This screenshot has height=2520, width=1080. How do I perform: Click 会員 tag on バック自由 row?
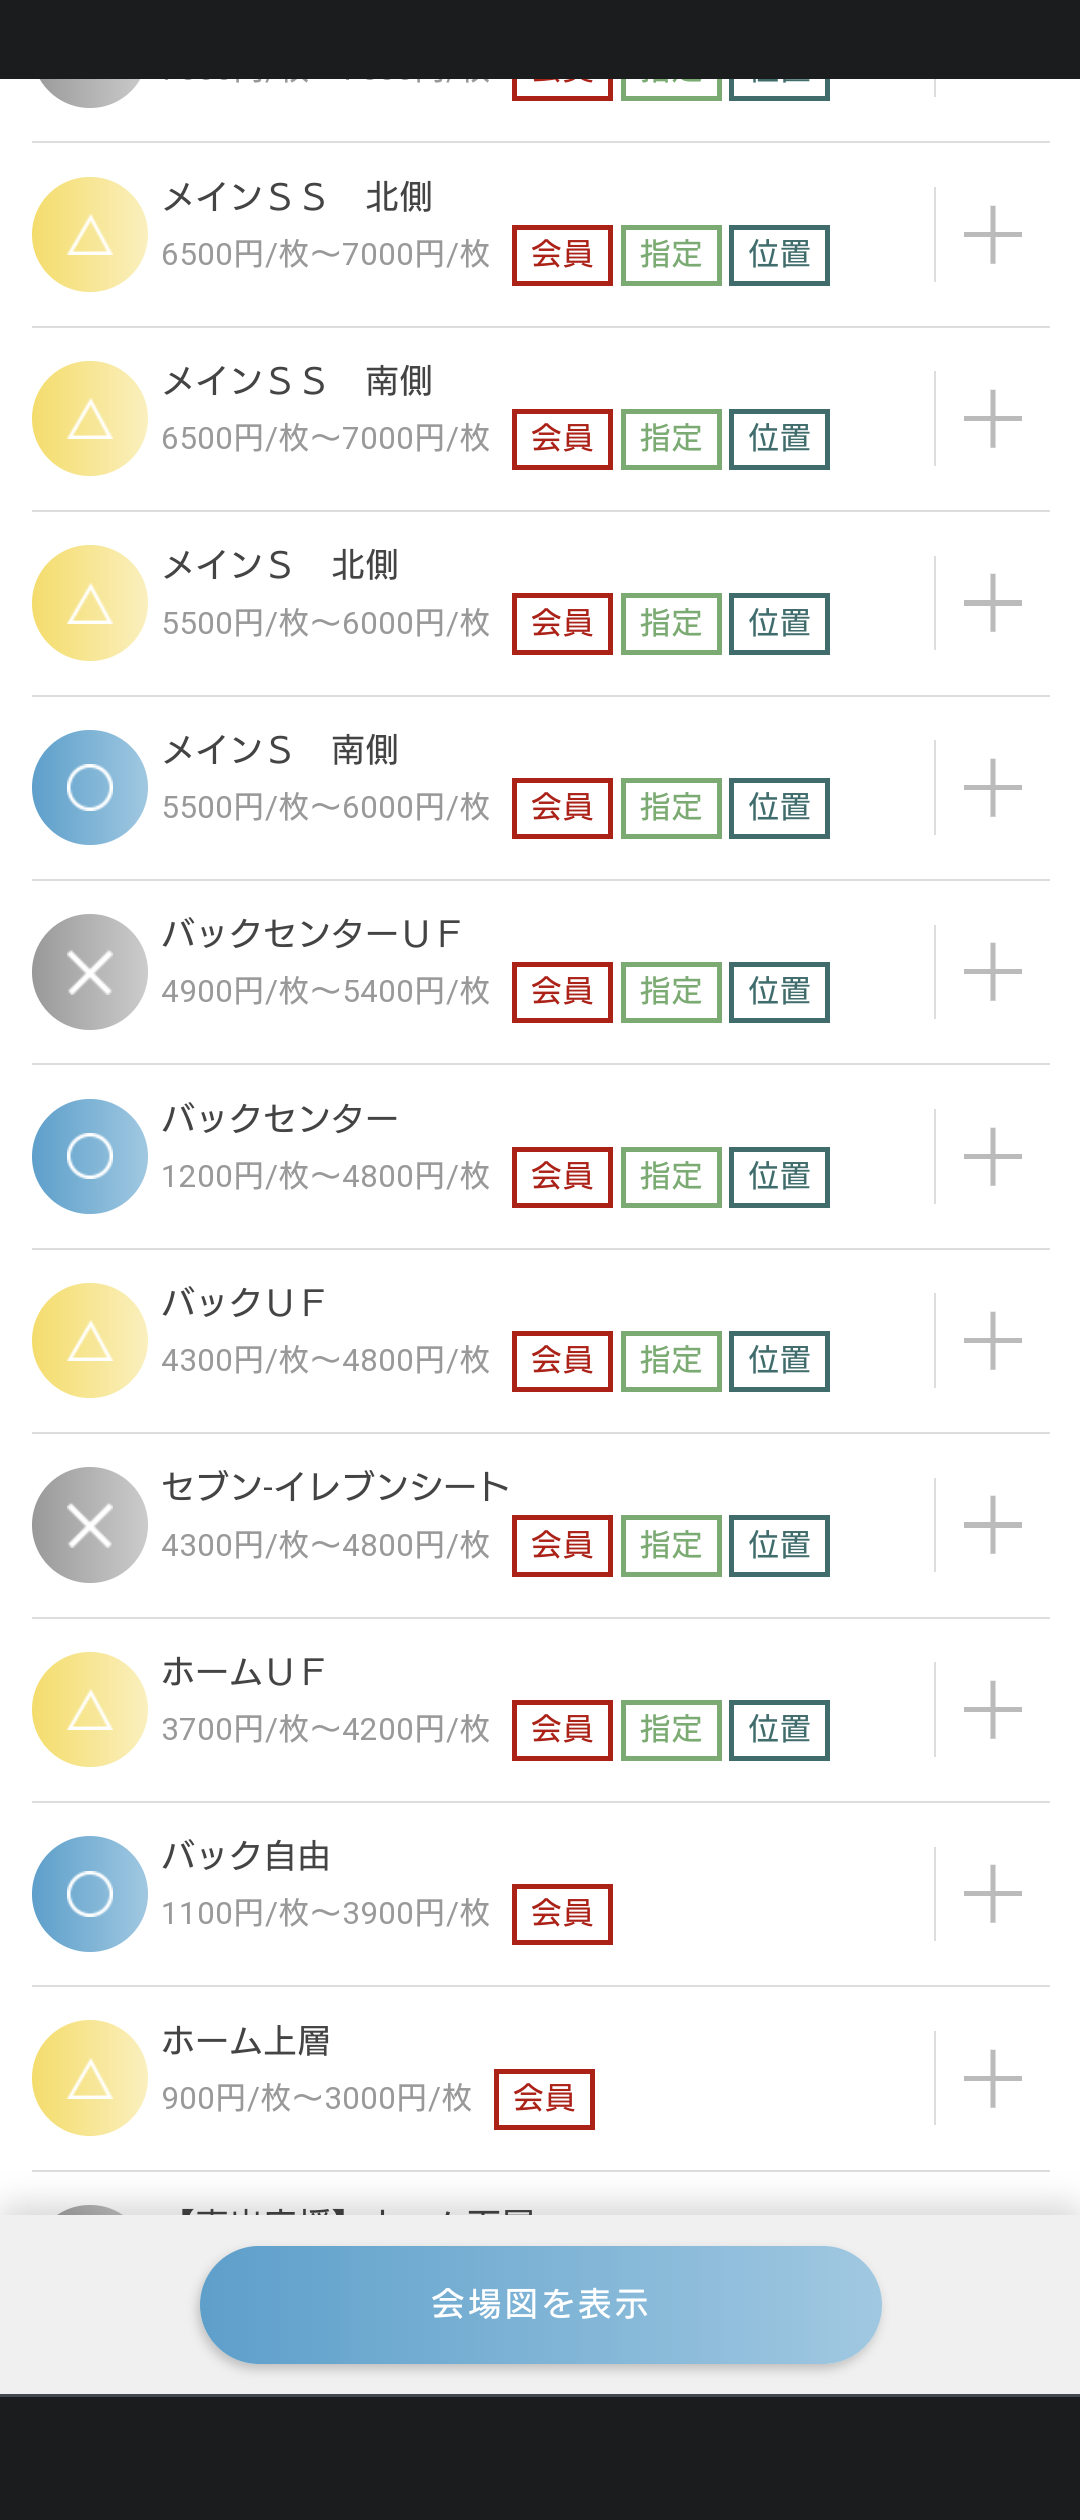pyautogui.click(x=562, y=1914)
